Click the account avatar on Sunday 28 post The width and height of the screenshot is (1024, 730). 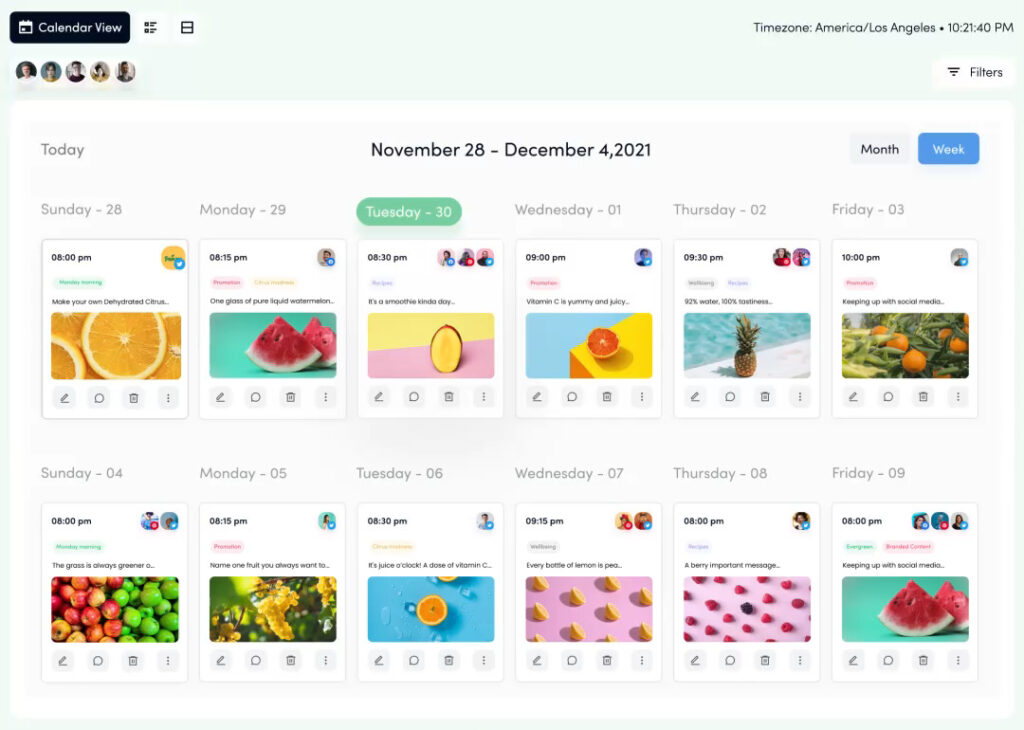pyautogui.click(x=173, y=258)
